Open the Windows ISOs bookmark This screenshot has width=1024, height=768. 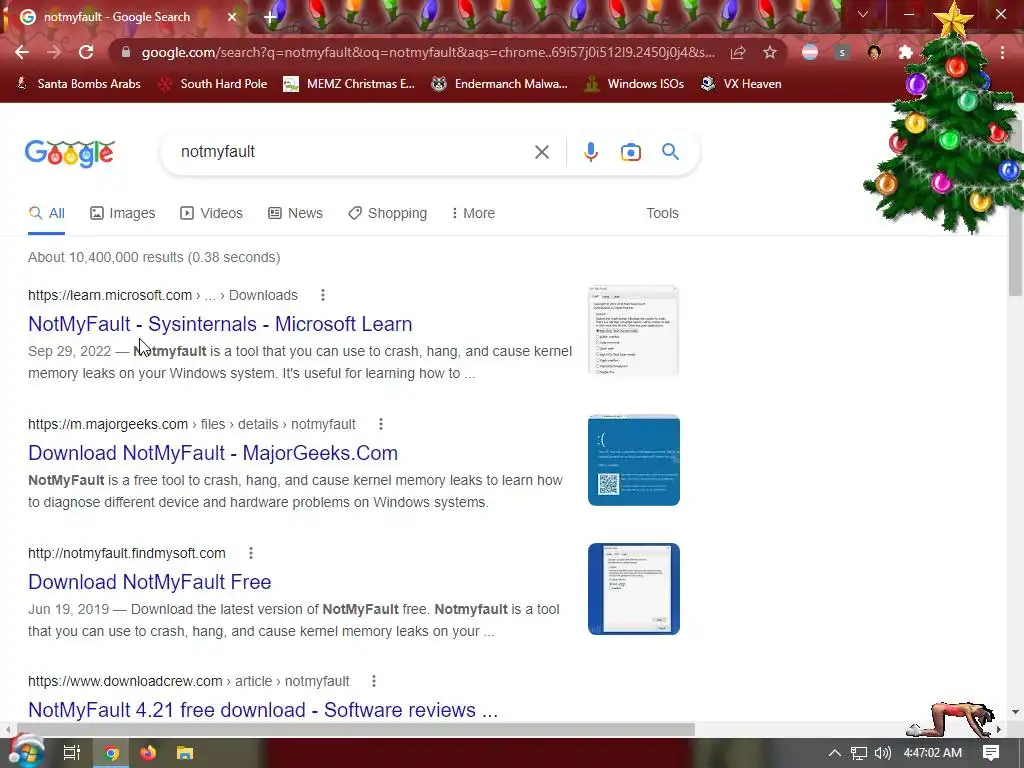coord(634,84)
